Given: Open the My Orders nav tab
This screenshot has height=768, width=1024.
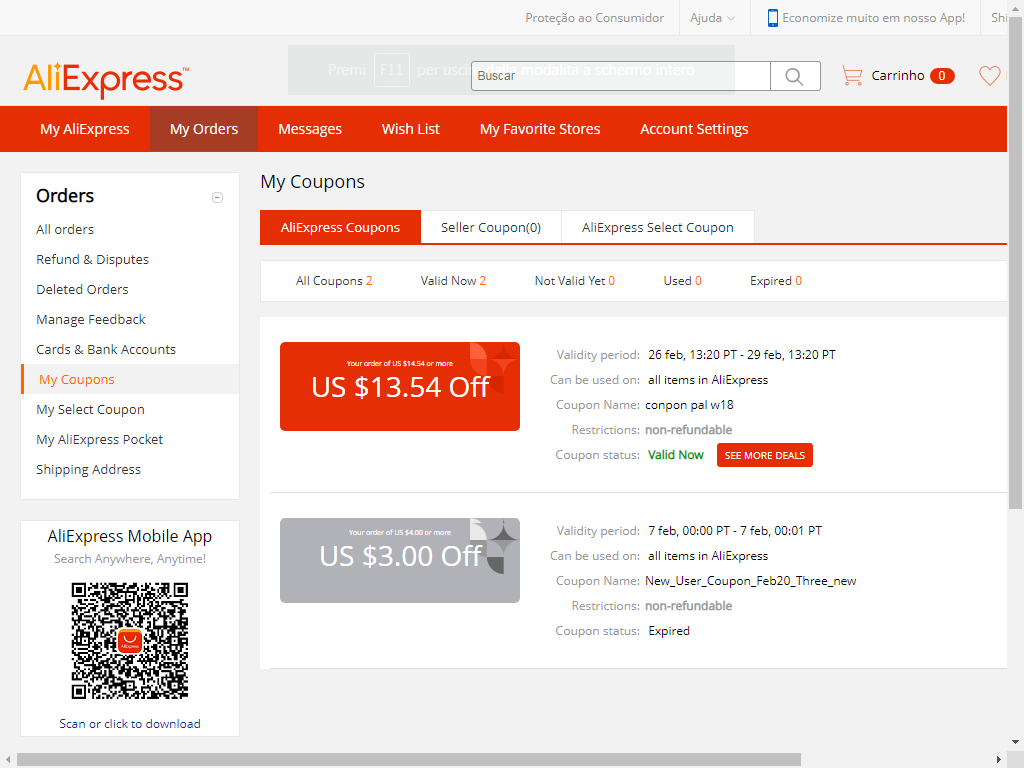Looking at the screenshot, I should [204, 129].
